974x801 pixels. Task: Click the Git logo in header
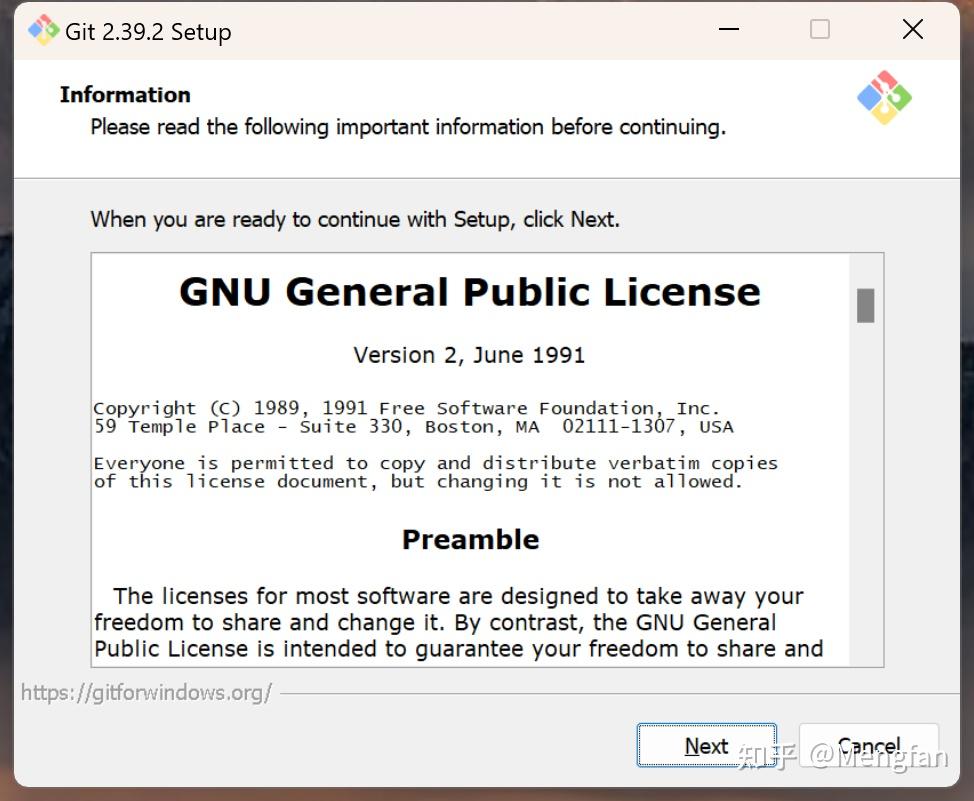coord(884,98)
